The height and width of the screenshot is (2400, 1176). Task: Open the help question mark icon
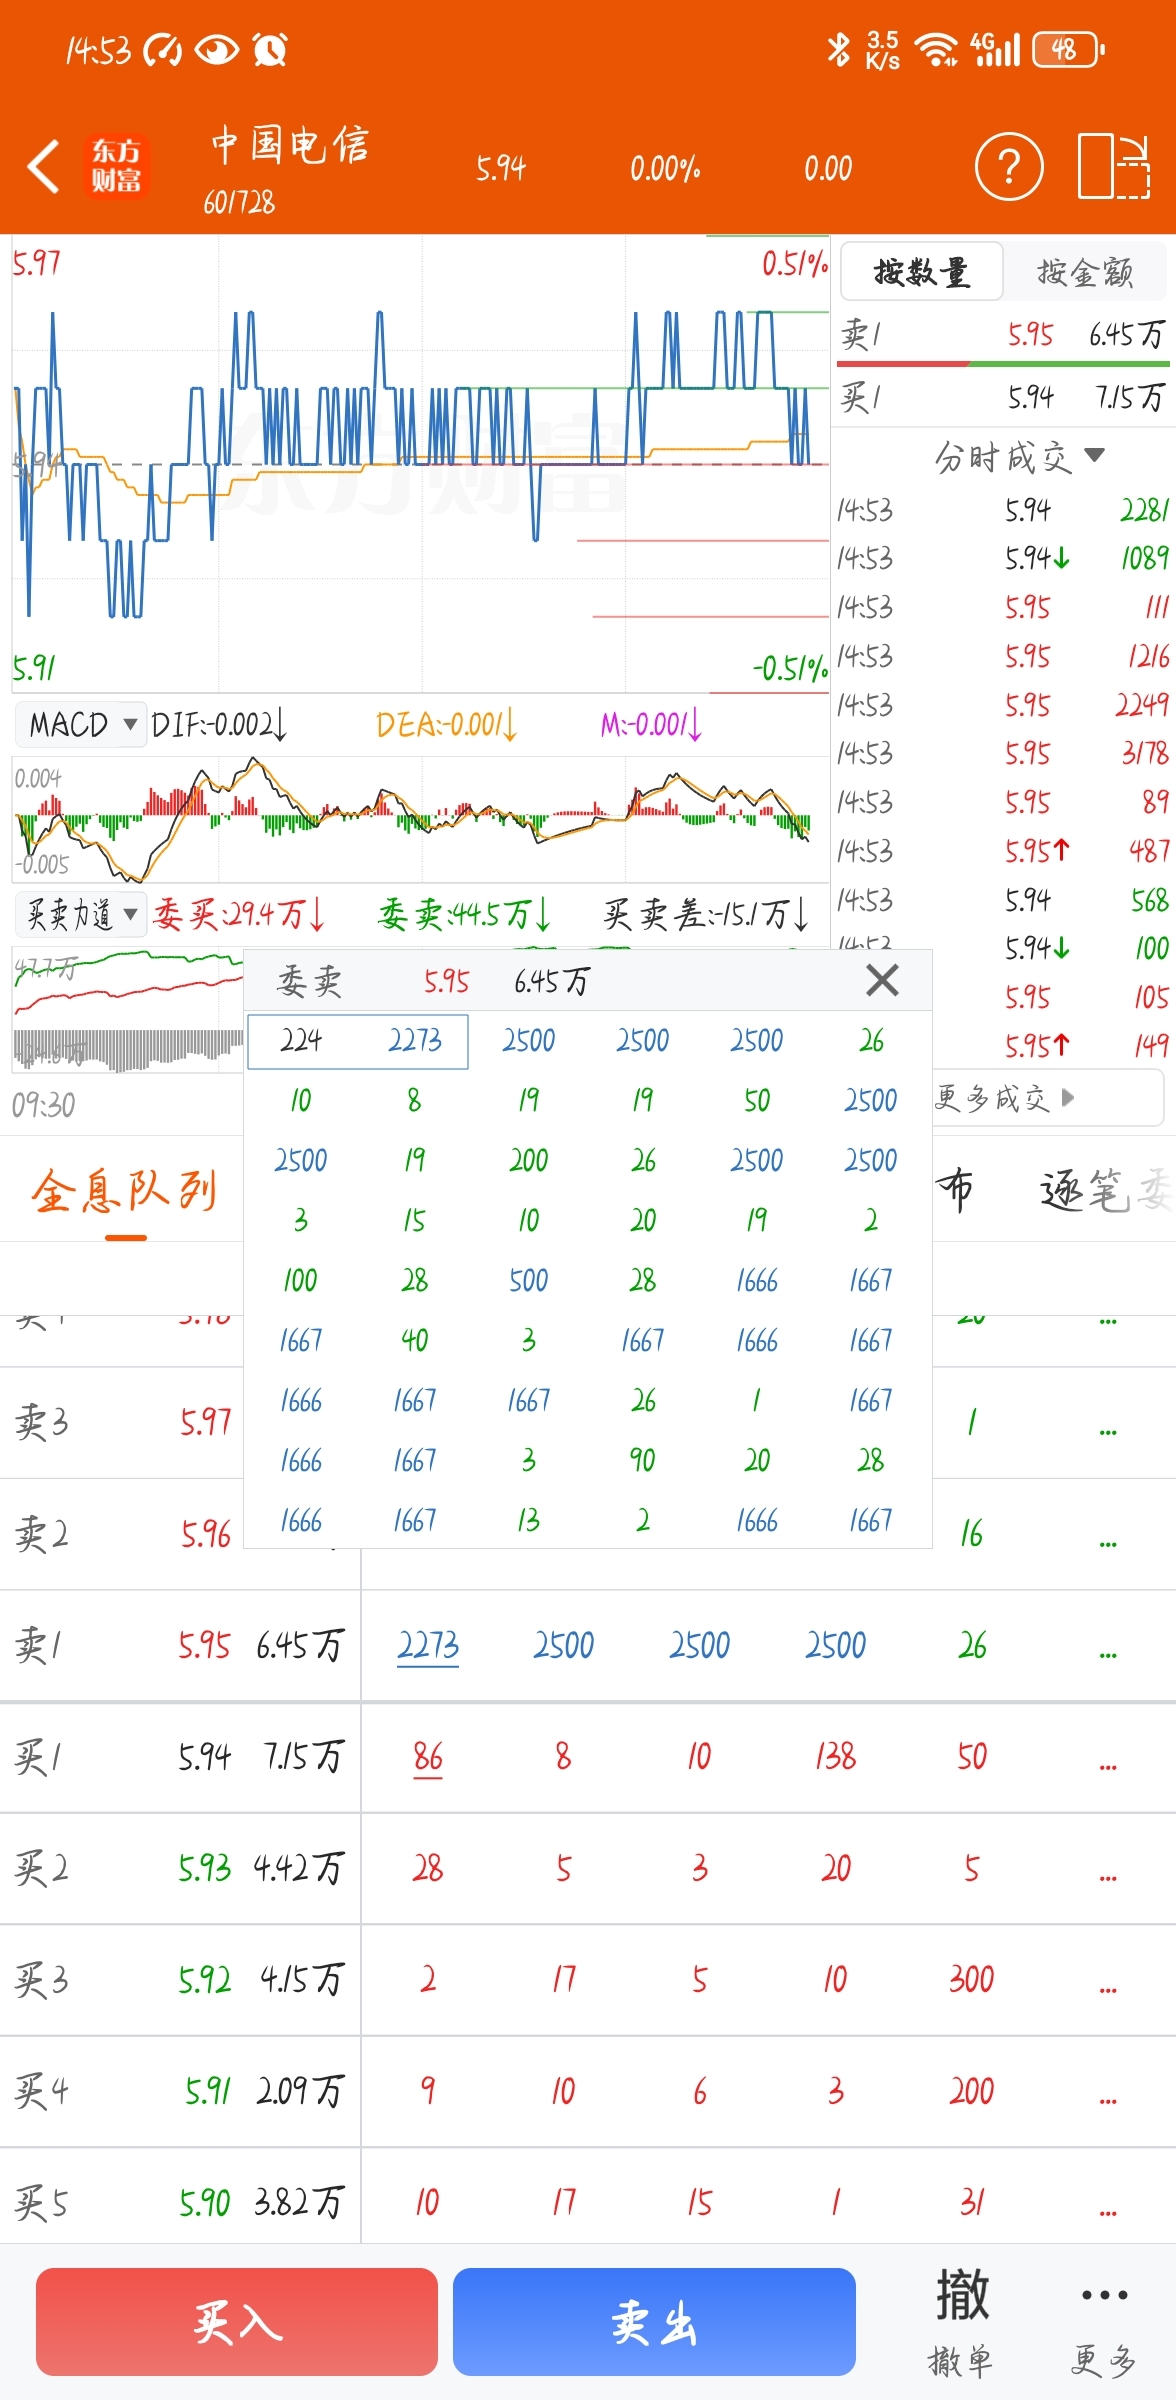click(x=1009, y=166)
